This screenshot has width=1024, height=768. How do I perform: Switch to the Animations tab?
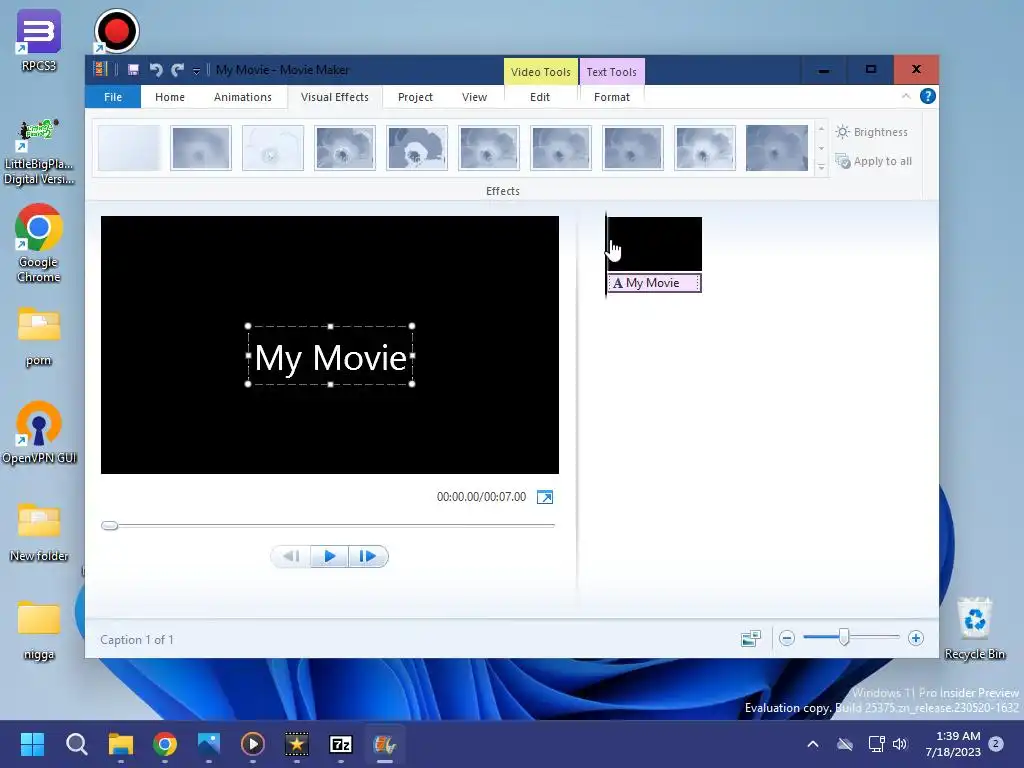pos(242,97)
